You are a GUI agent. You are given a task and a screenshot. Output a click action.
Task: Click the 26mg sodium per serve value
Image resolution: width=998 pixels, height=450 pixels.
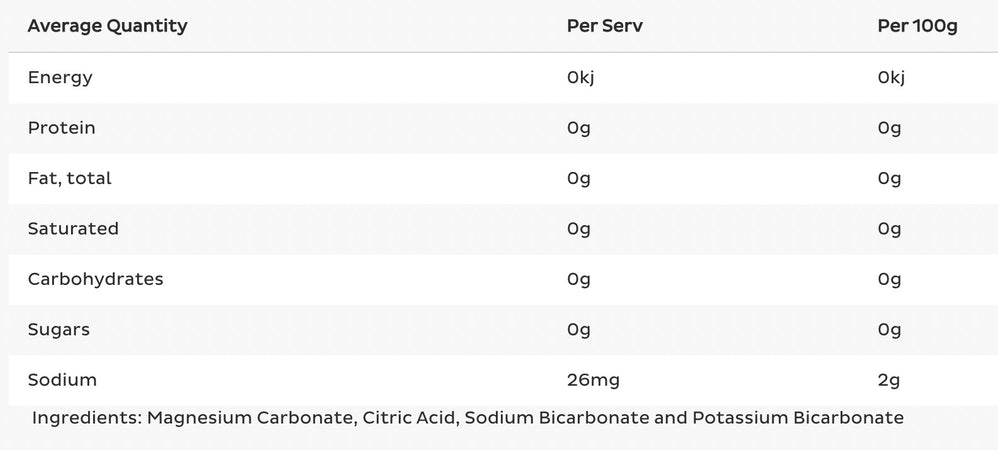point(593,379)
